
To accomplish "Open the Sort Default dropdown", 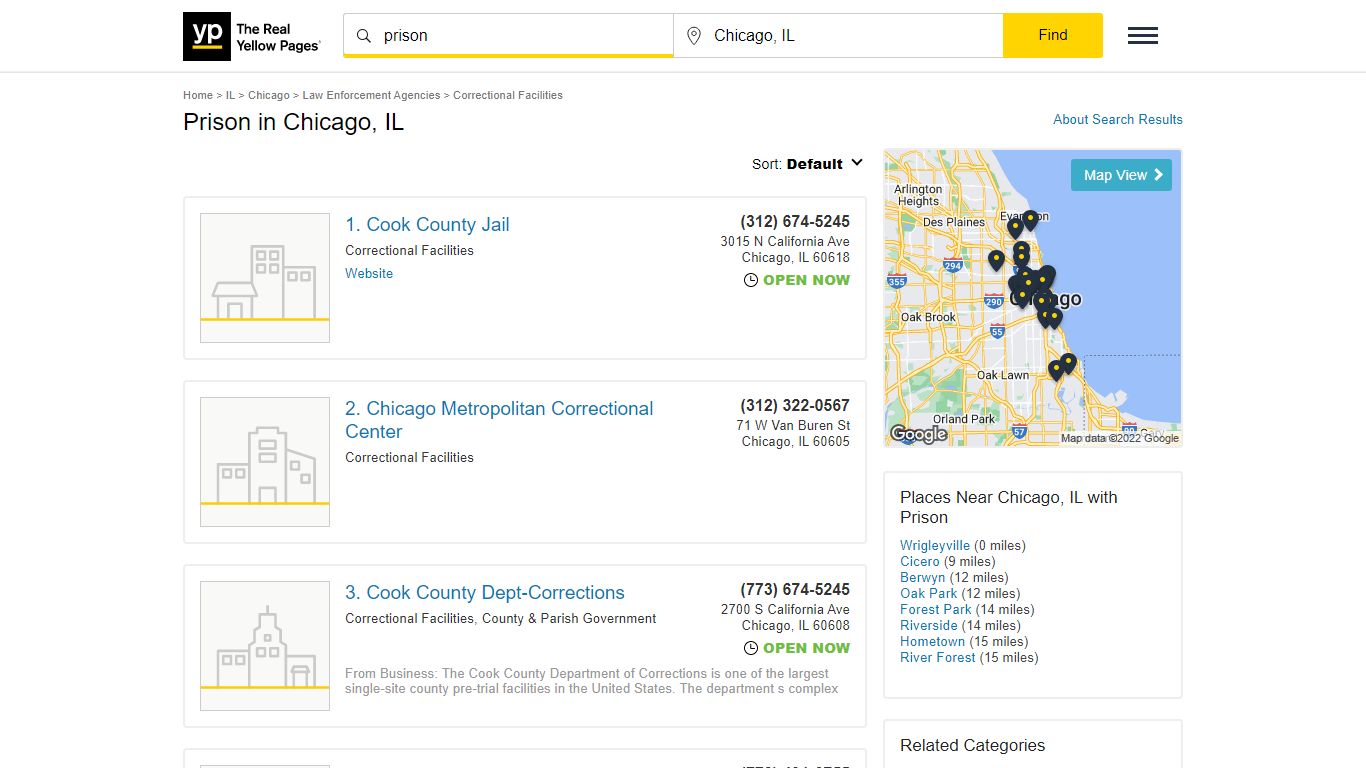I will pyautogui.click(x=807, y=164).
